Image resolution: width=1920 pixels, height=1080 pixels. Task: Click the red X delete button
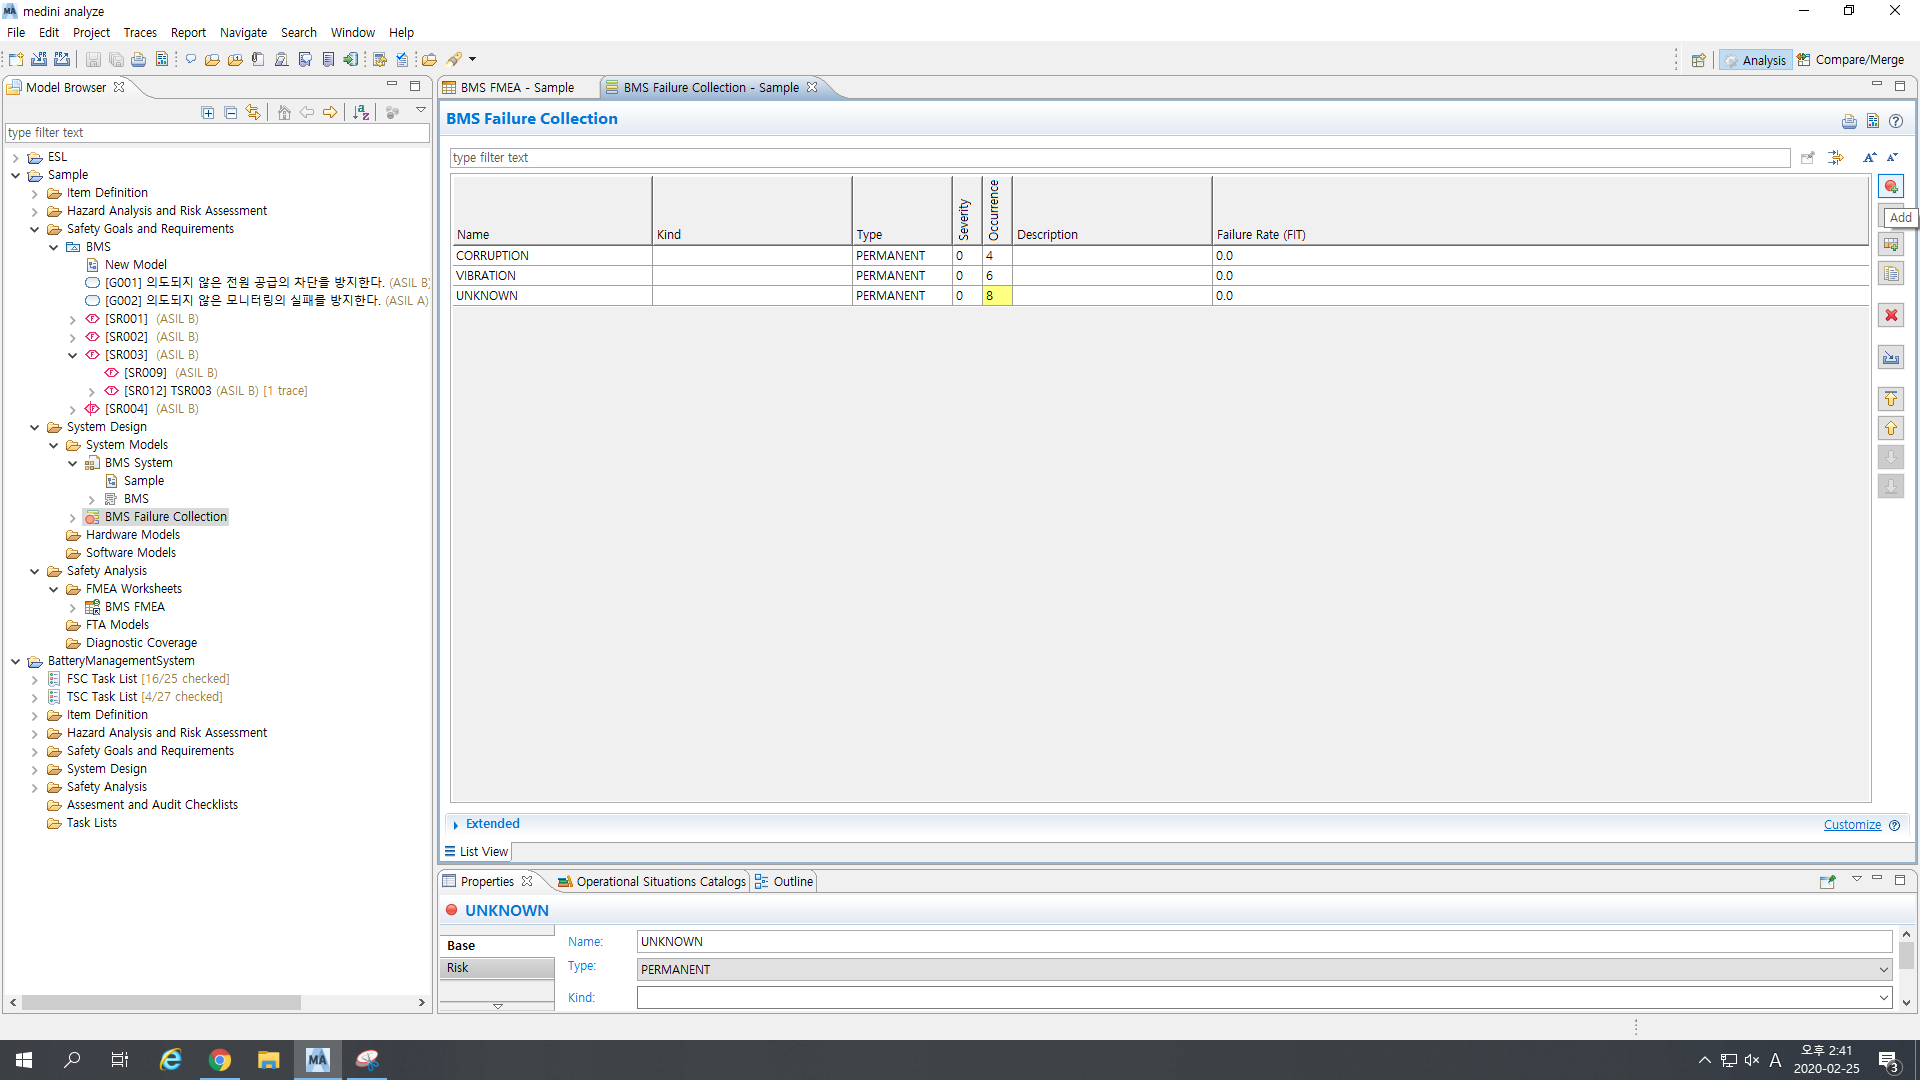1890,315
